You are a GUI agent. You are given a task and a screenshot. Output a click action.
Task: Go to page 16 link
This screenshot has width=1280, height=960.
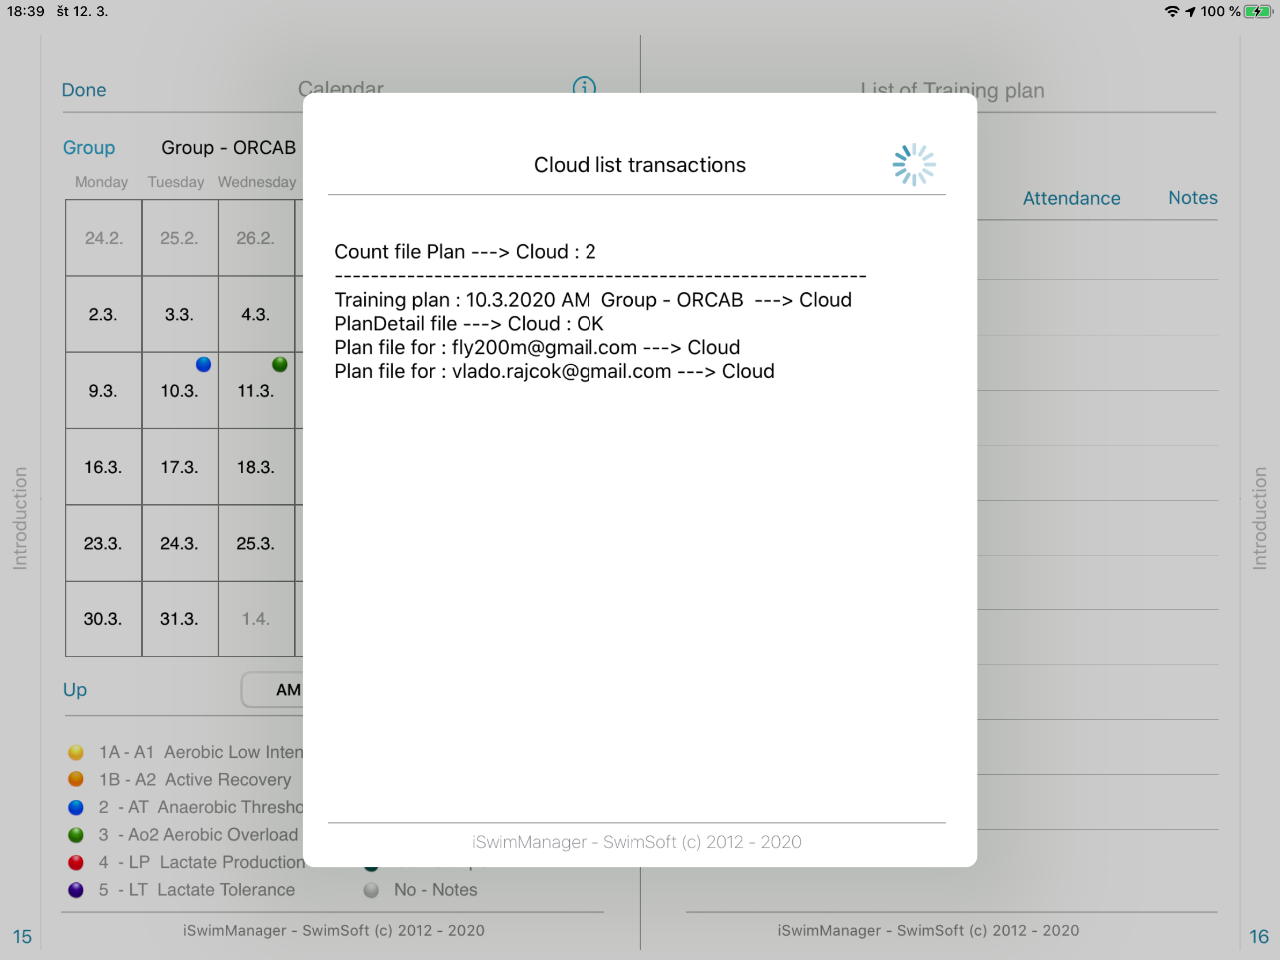pyautogui.click(x=1258, y=937)
